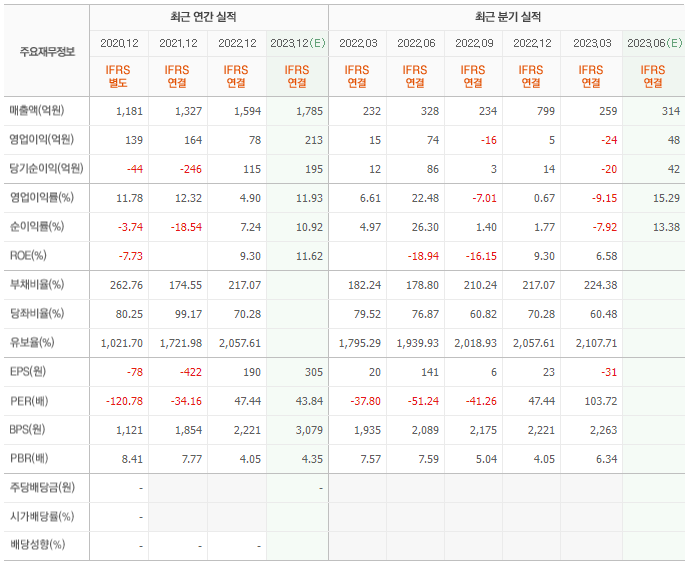Click the -24 operating profit value
This screenshot has width=688, height=564.
[x=609, y=140]
